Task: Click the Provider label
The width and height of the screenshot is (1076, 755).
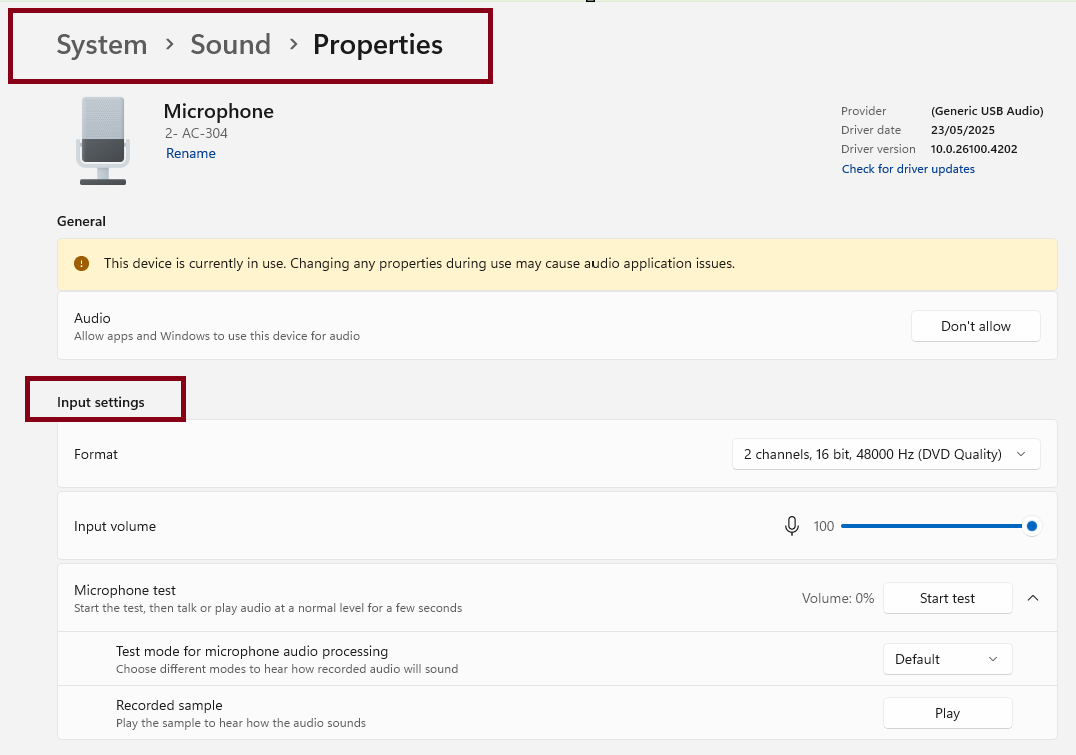Action: [x=863, y=111]
